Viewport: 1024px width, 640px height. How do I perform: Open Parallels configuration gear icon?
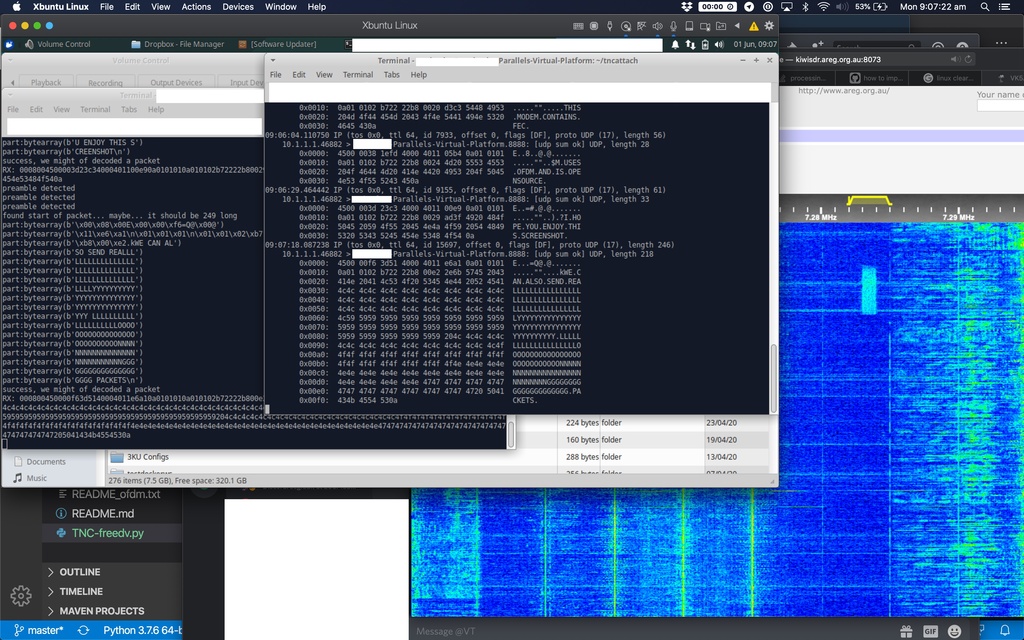[x=769, y=26]
